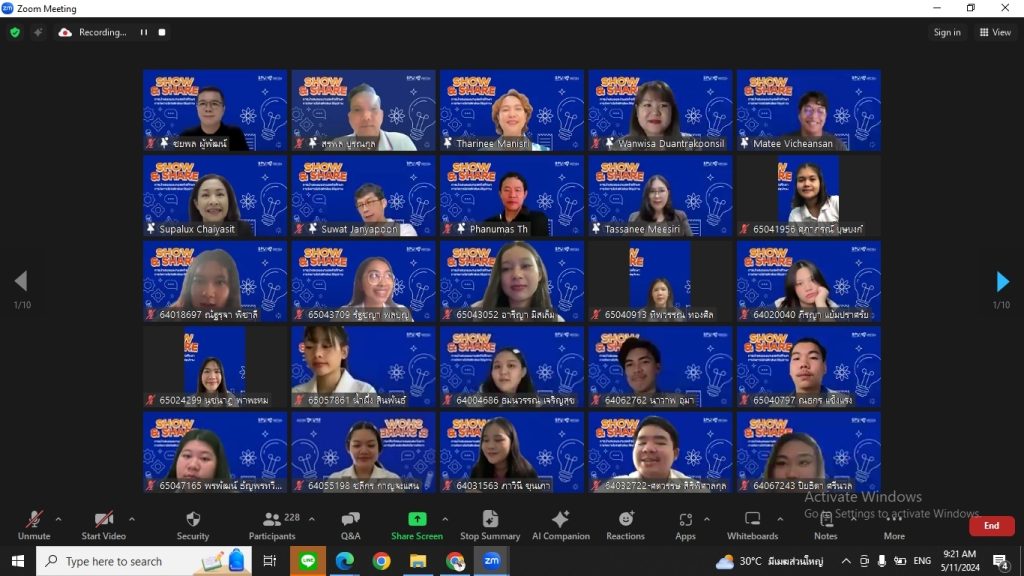Expand arrow beside Apps
Image resolution: width=1024 pixels, height=576 pixels.
[707, 519]
